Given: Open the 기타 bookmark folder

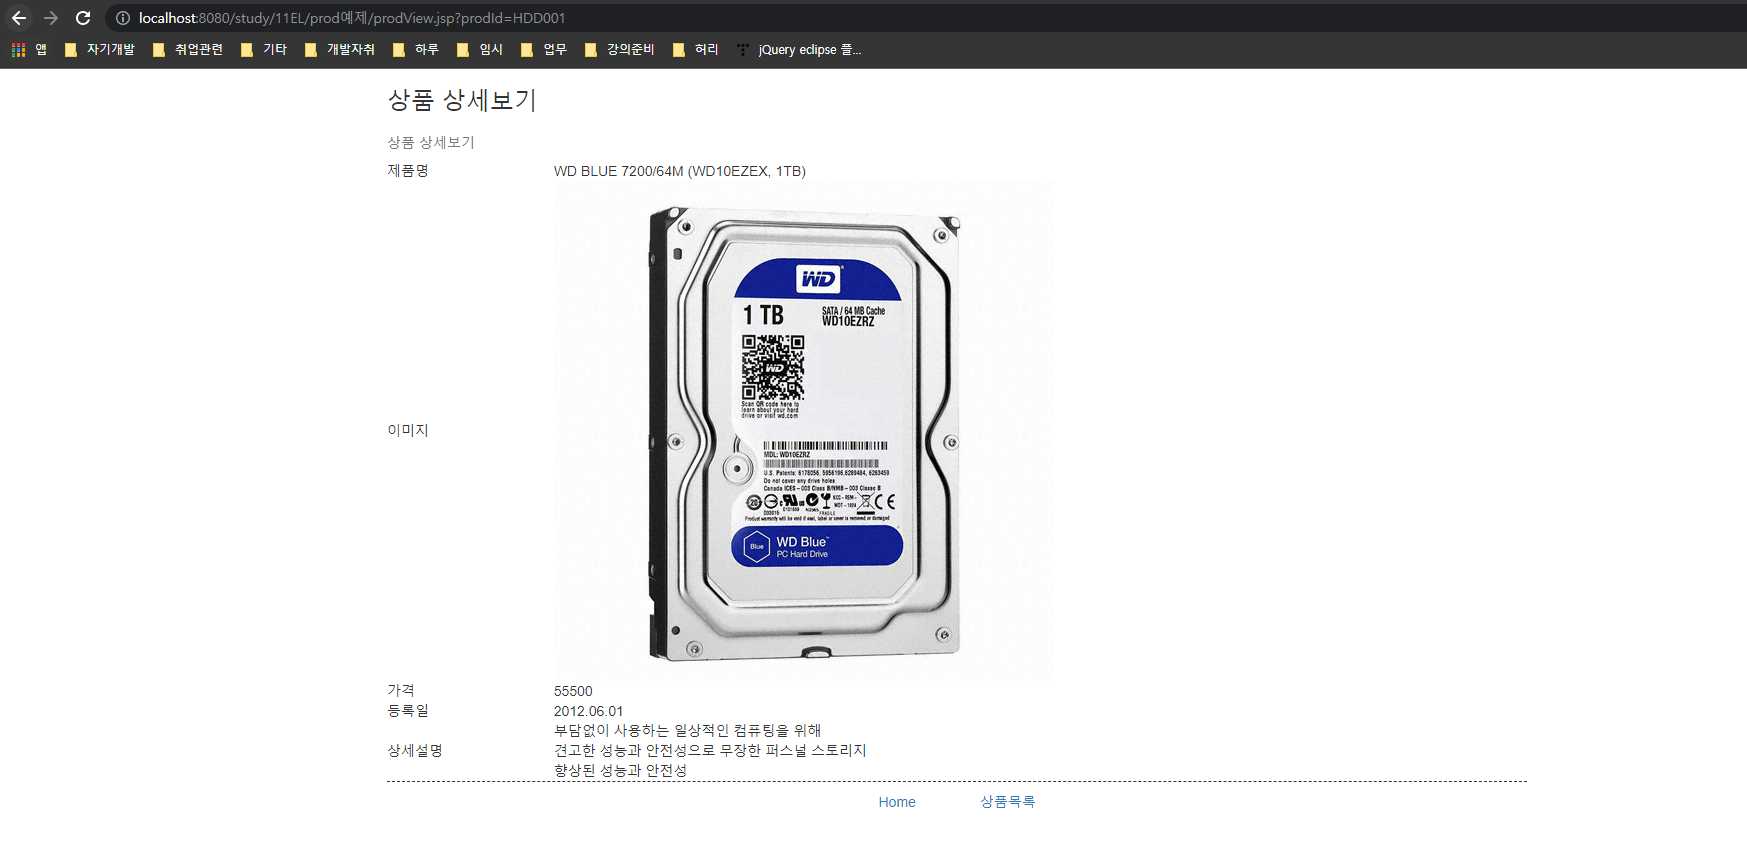Looking at the screenshot, I should [263, 49].
